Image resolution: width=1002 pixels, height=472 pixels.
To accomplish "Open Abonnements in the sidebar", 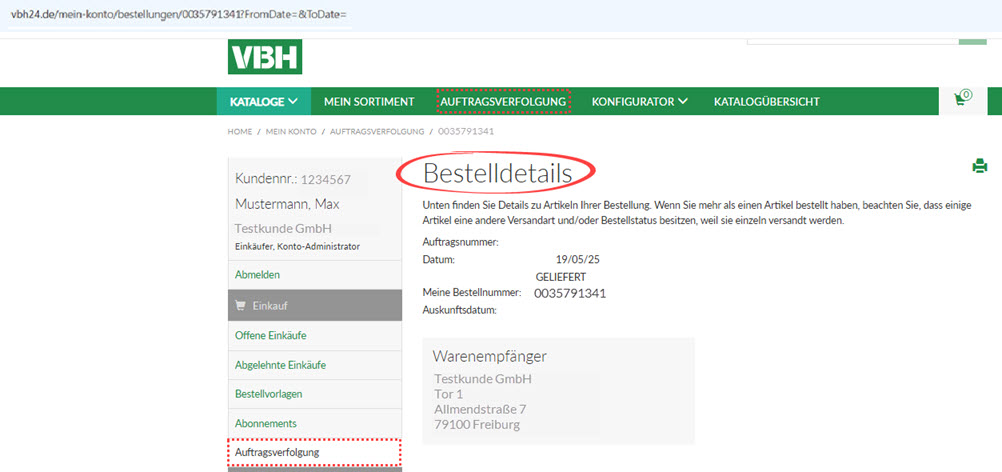I will pyautogui.click(x=266, y=423).
